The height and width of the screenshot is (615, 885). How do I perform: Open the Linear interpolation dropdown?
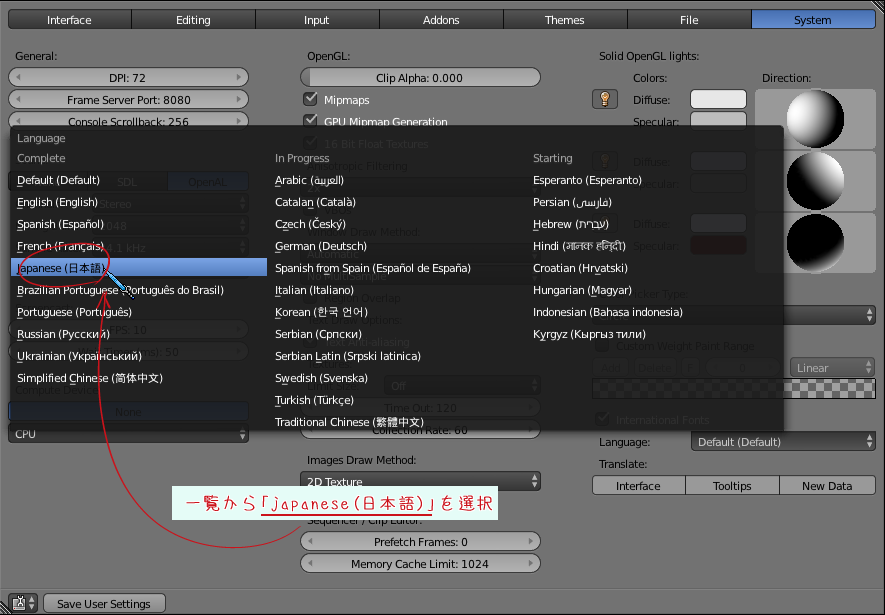pos(832,368)
